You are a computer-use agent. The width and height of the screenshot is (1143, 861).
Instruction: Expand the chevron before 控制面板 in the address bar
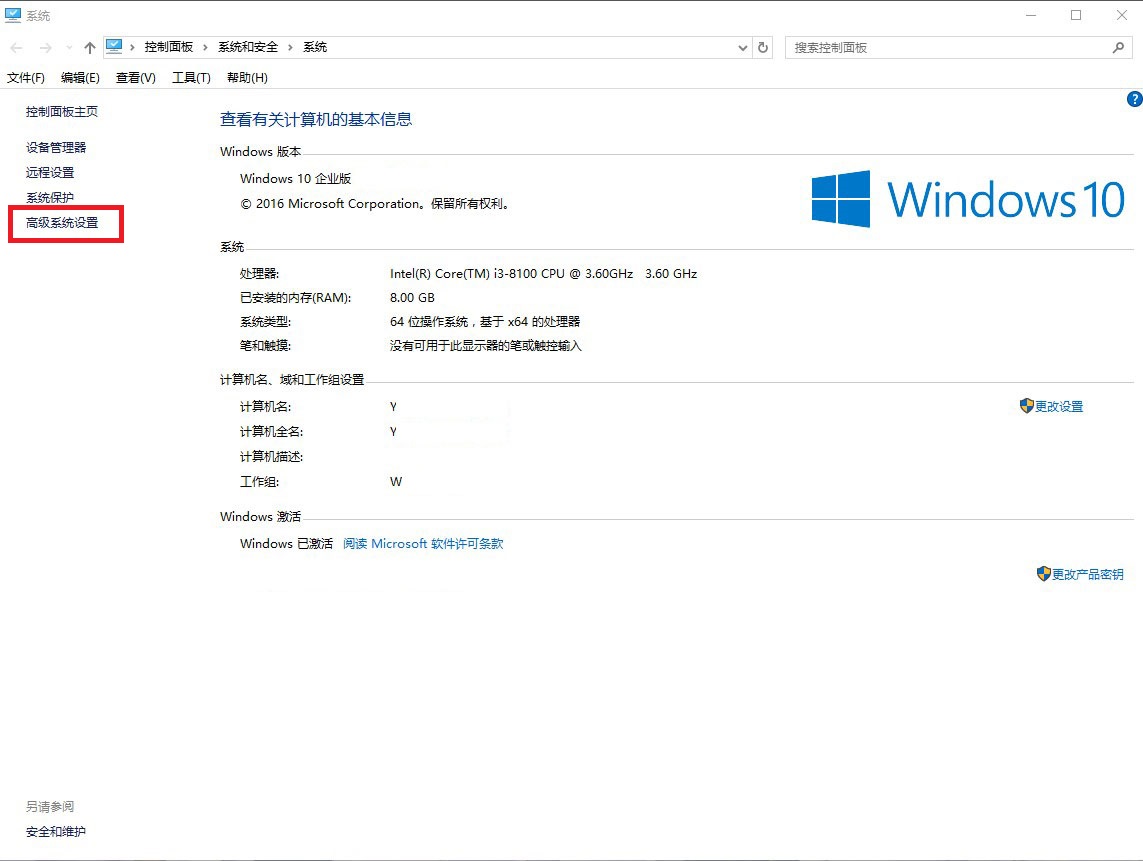point(132,47)
